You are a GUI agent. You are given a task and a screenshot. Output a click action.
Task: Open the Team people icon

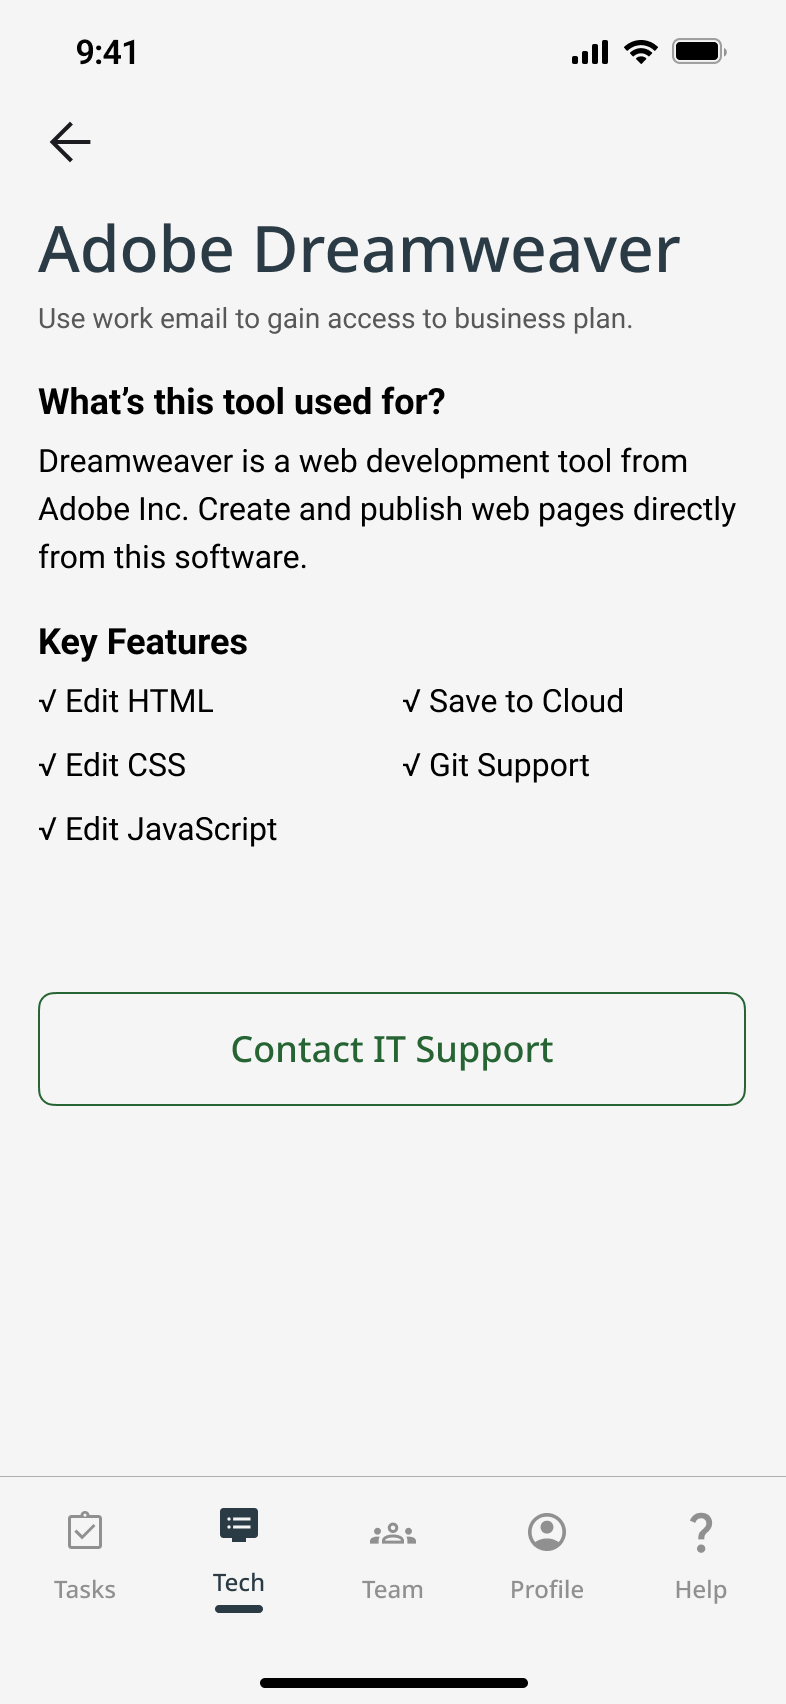point(393,1532)
